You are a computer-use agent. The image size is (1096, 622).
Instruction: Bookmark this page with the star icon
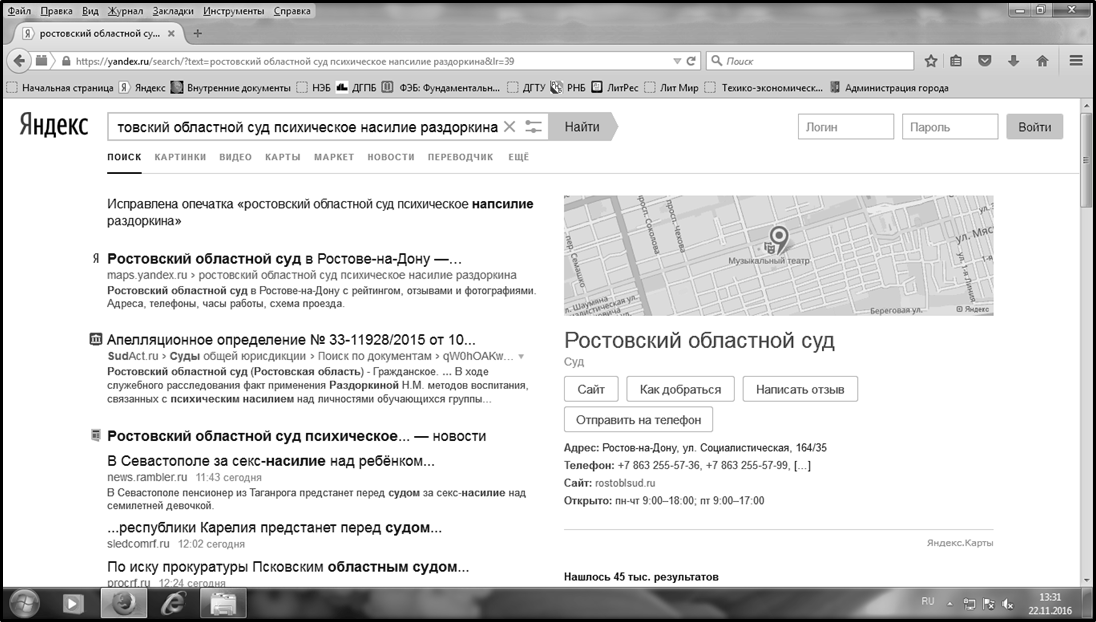click(x=930, y=61)
